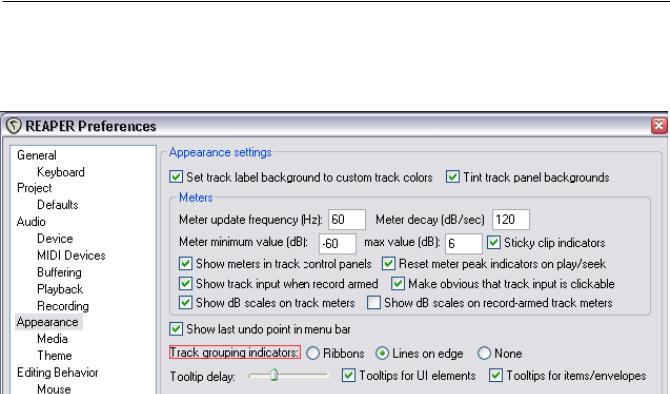Open the Defaults page under Project
Viewport: 670px width, 394px height.
pyautogui.click(x=58, y=205)
